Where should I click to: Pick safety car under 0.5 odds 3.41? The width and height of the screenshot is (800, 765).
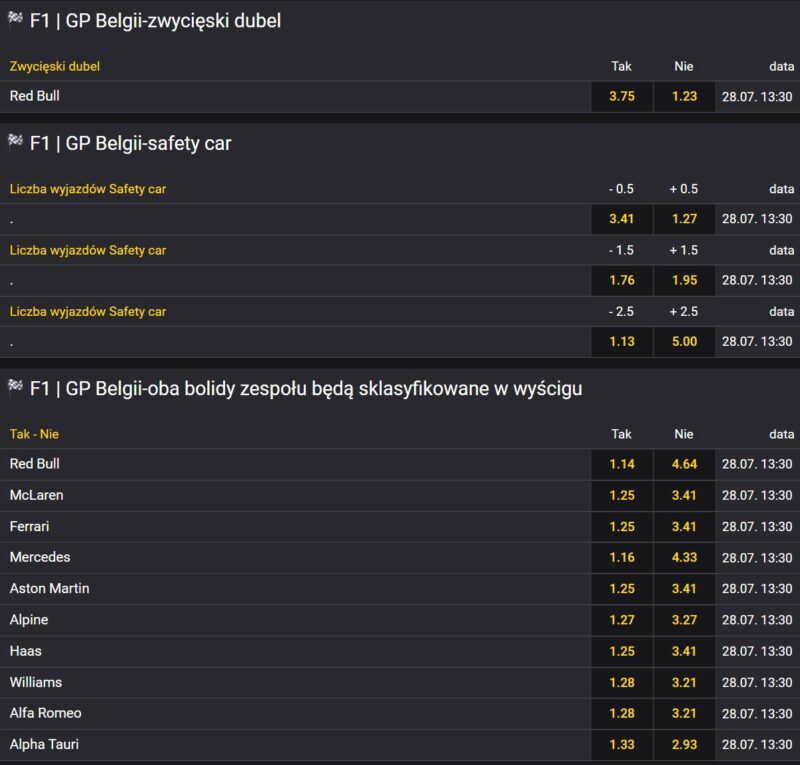coord(622,219)
